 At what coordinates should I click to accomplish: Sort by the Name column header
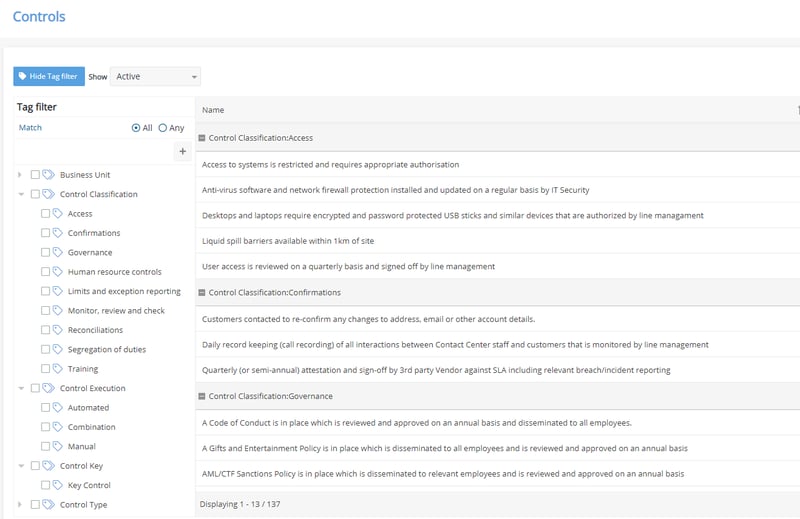213,110
